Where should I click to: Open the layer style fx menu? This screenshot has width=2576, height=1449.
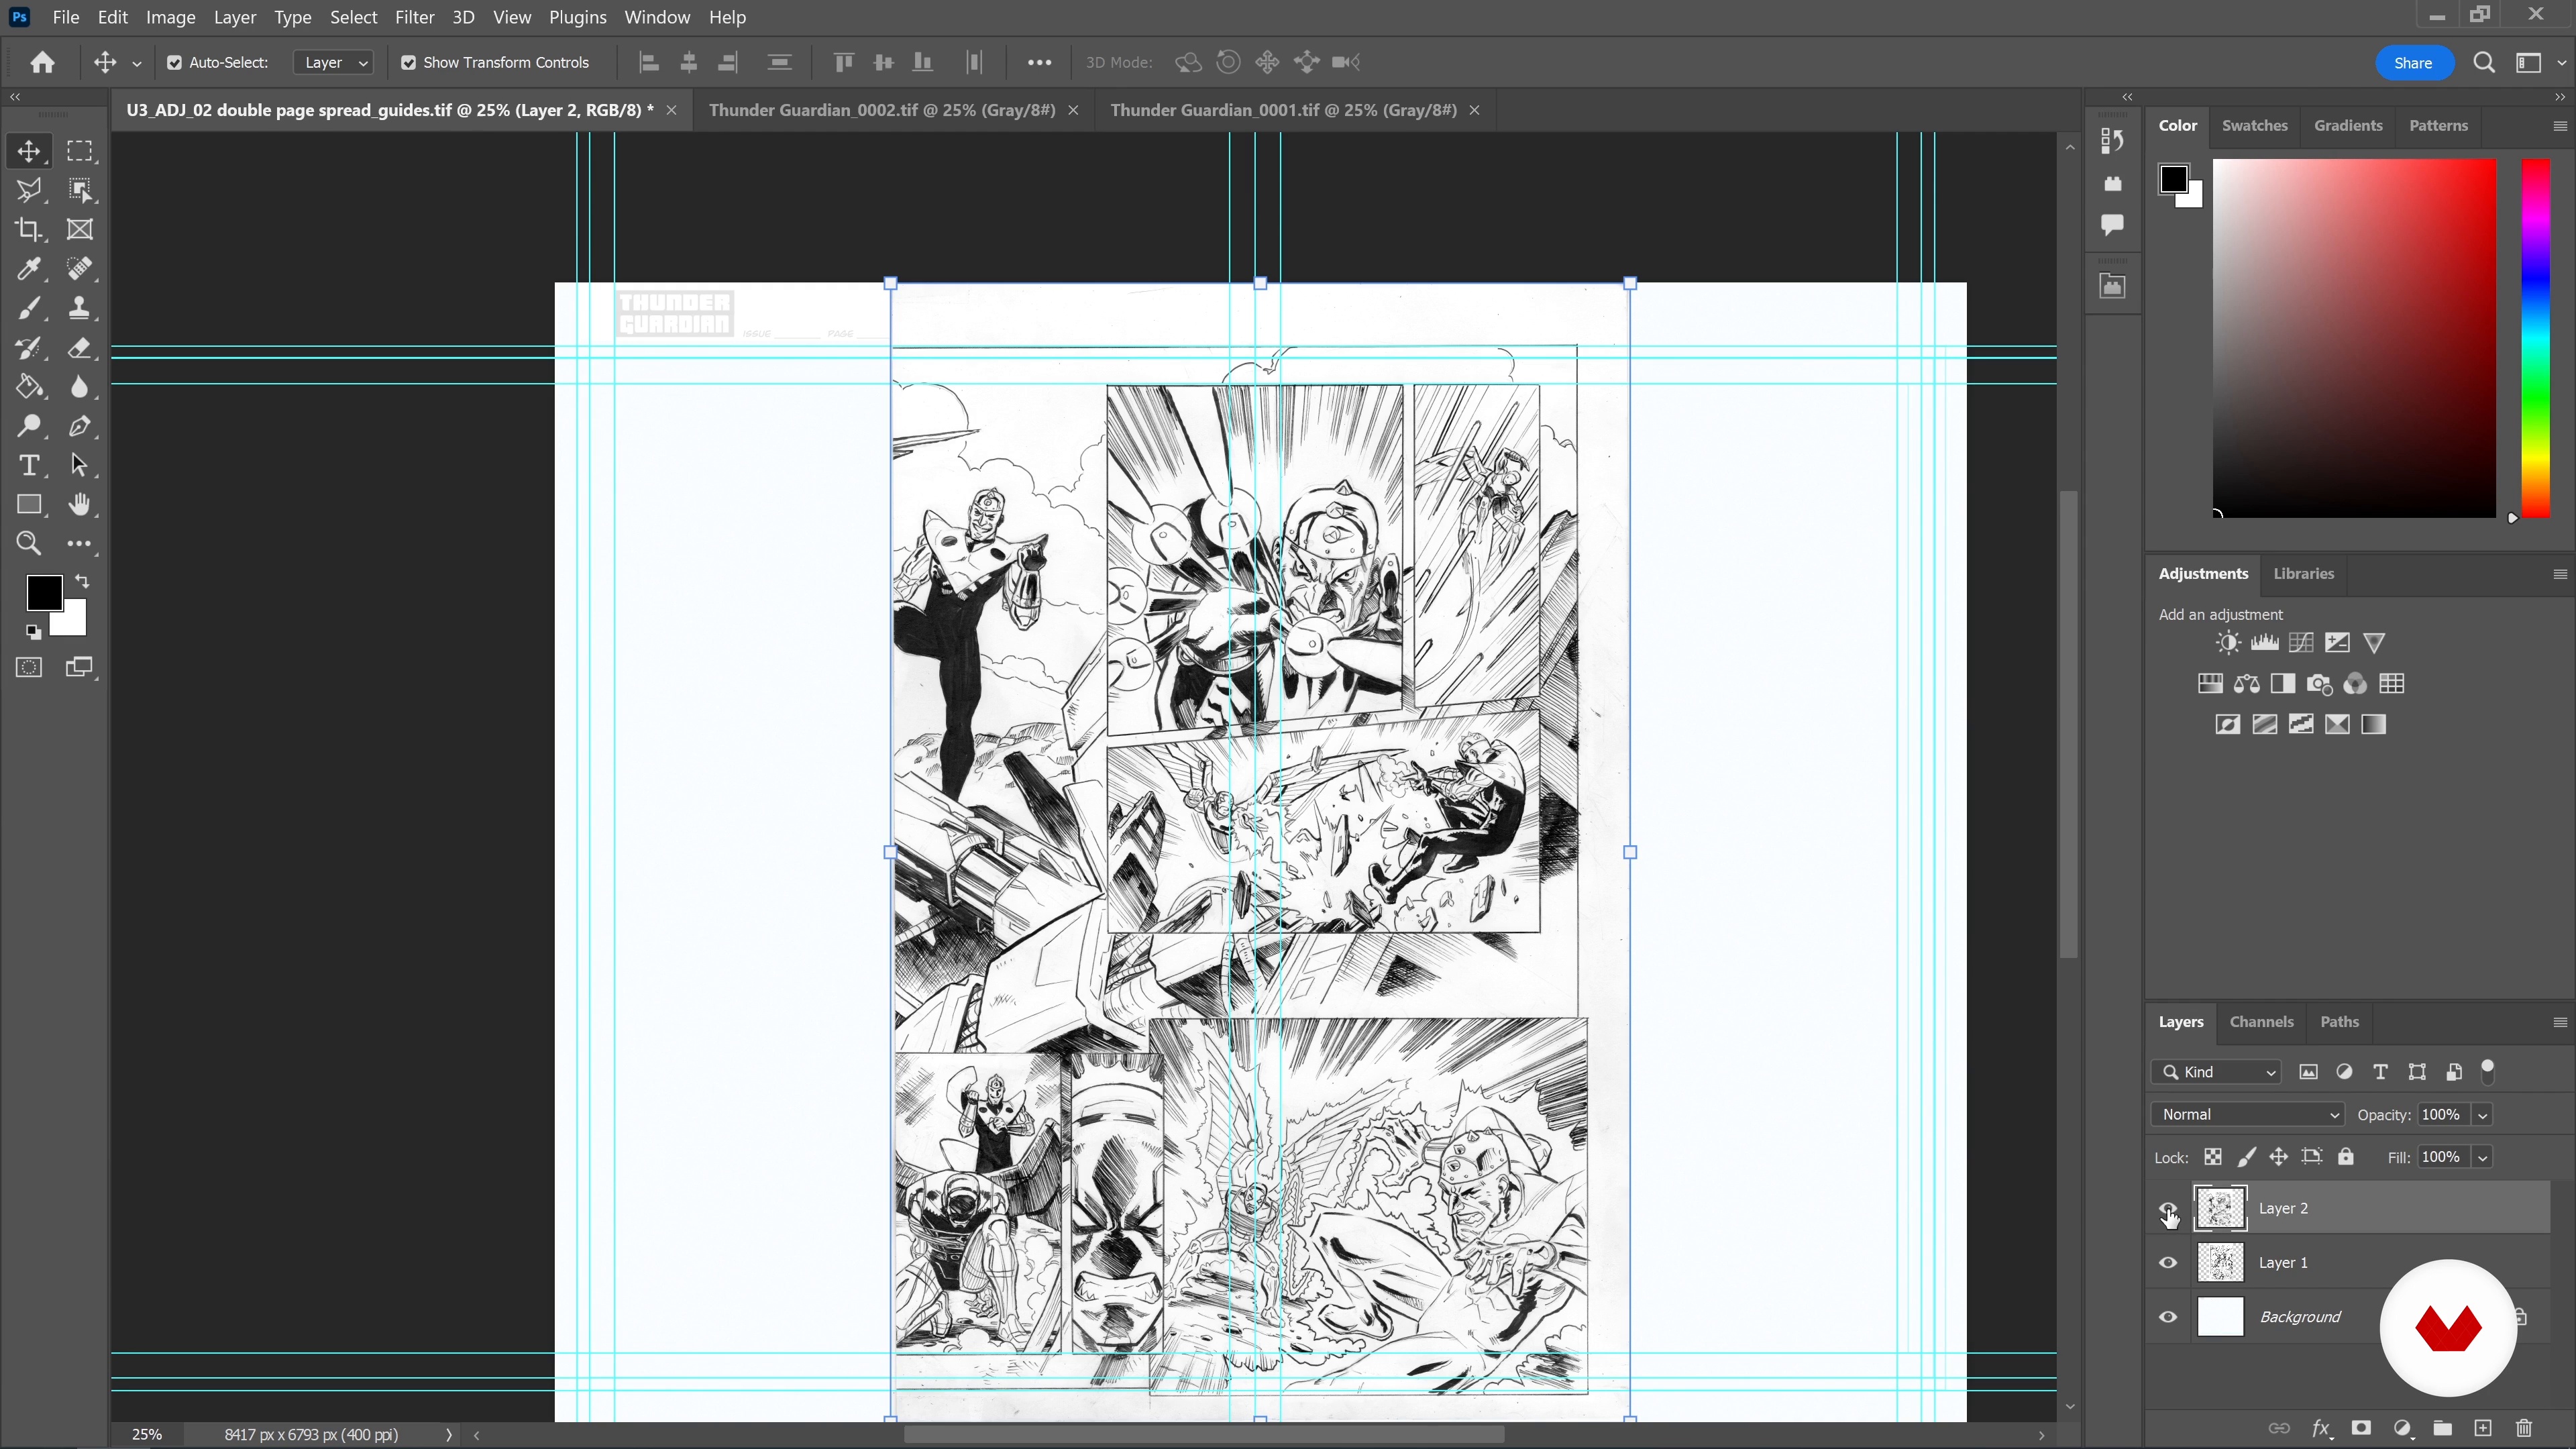click(2321, 1428)
